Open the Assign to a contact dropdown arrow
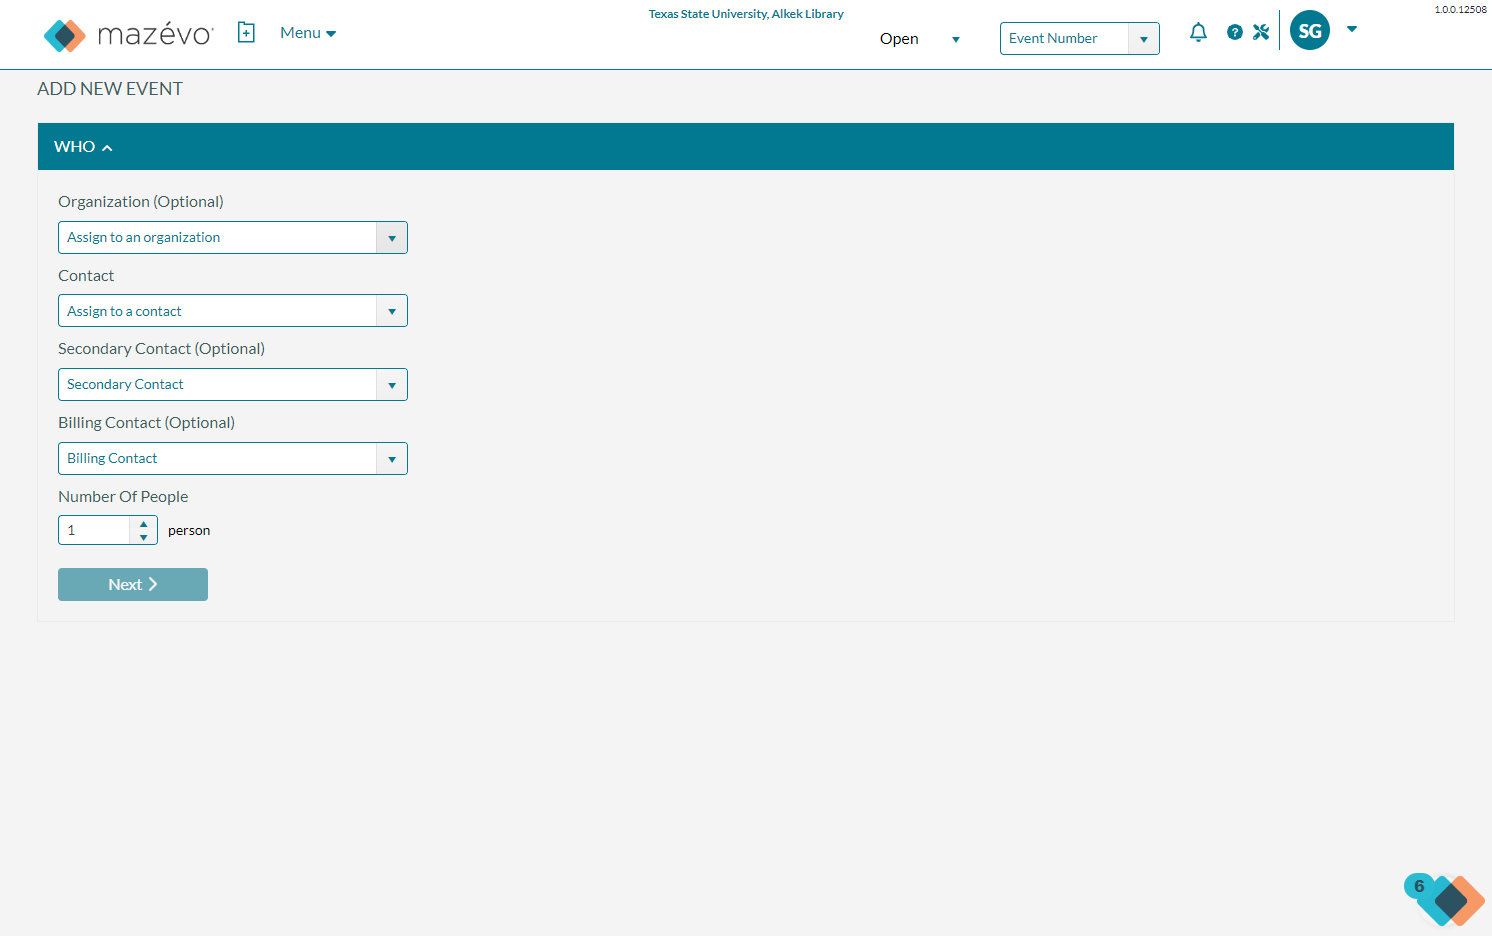Screen dimensions: 1492x936 pos(392,311)
